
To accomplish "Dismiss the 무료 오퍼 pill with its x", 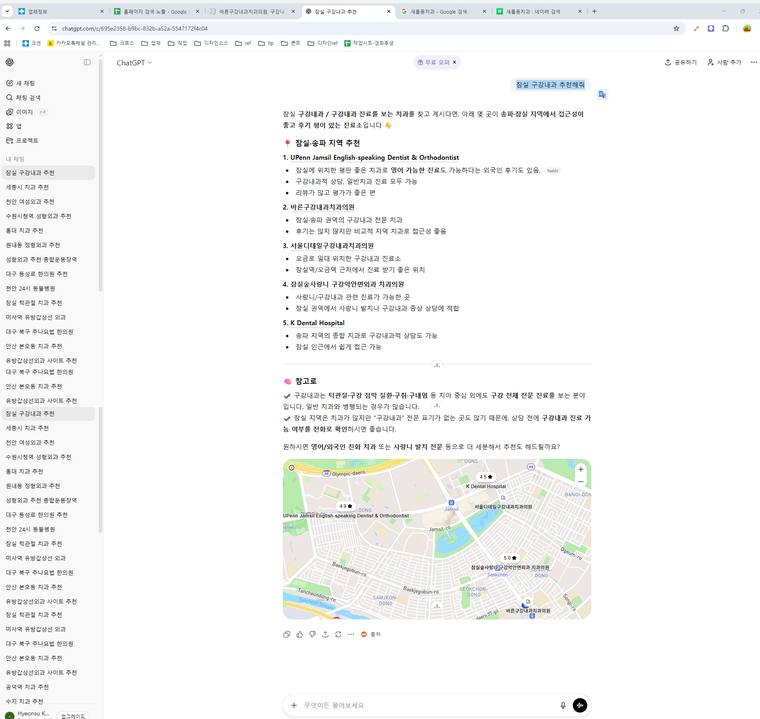I will coord(455,62).
